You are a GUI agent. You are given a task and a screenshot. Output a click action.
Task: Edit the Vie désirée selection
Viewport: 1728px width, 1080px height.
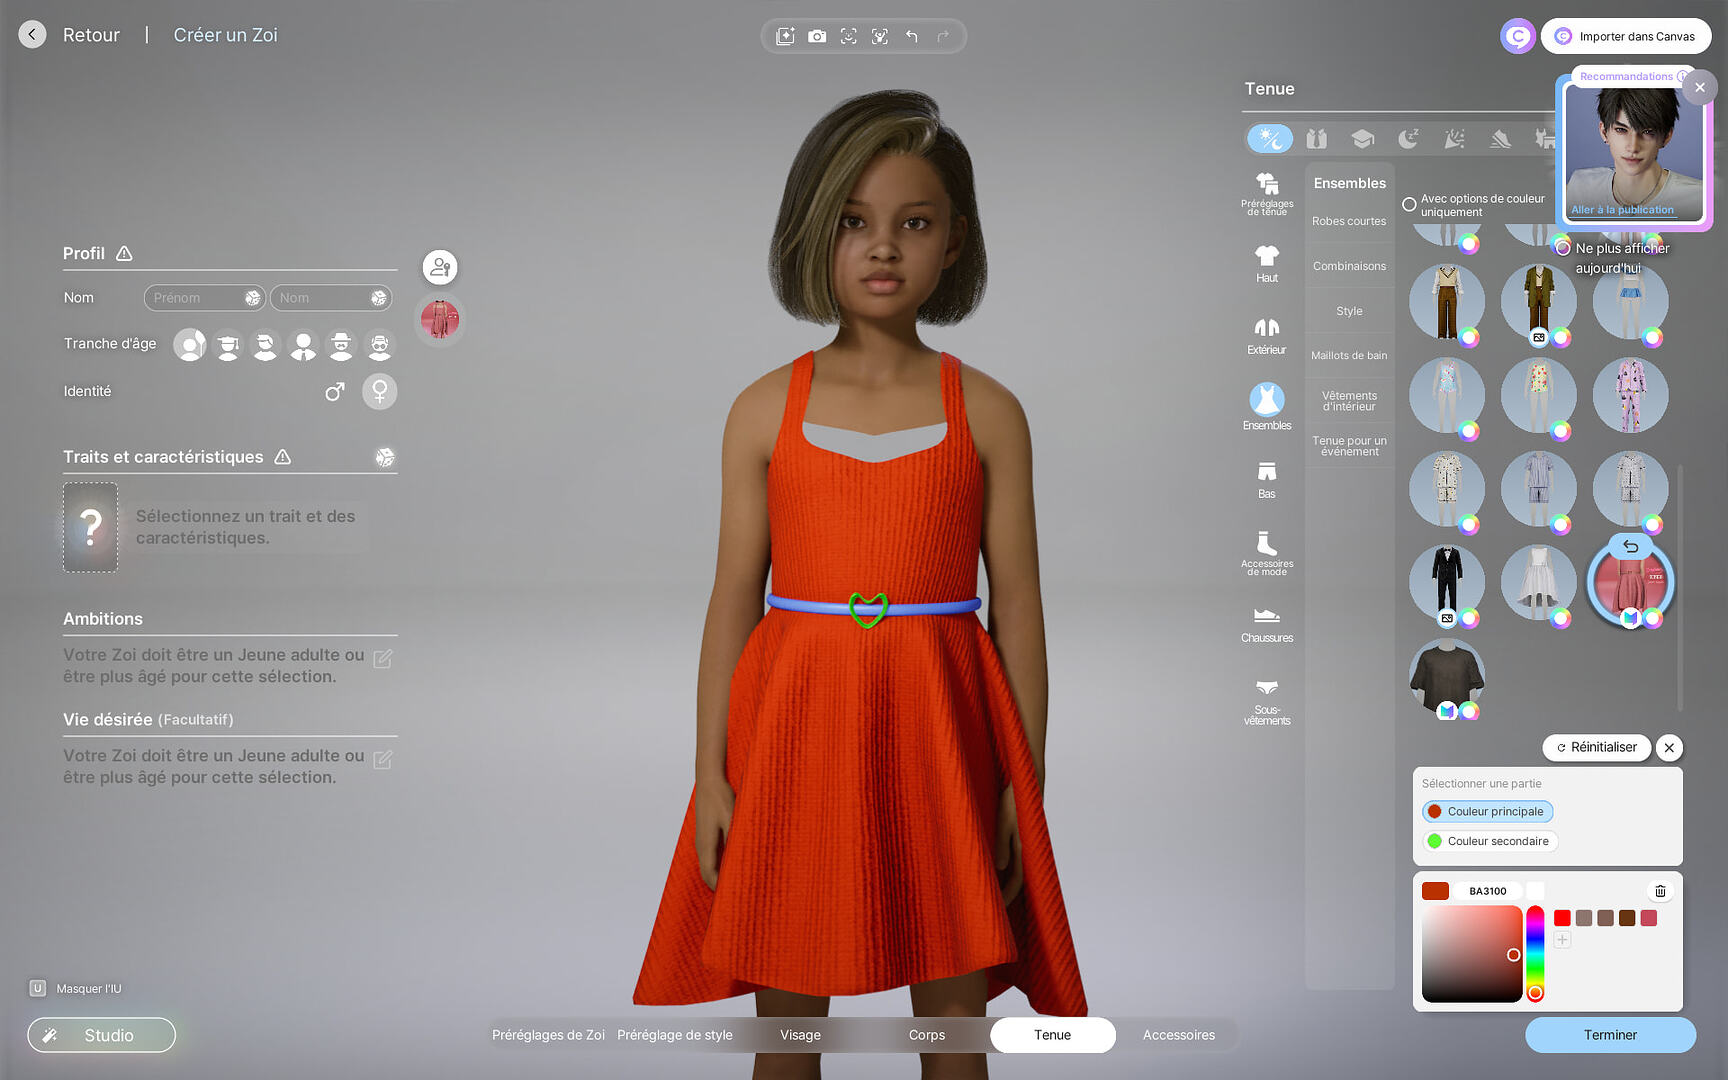[382, 760]
